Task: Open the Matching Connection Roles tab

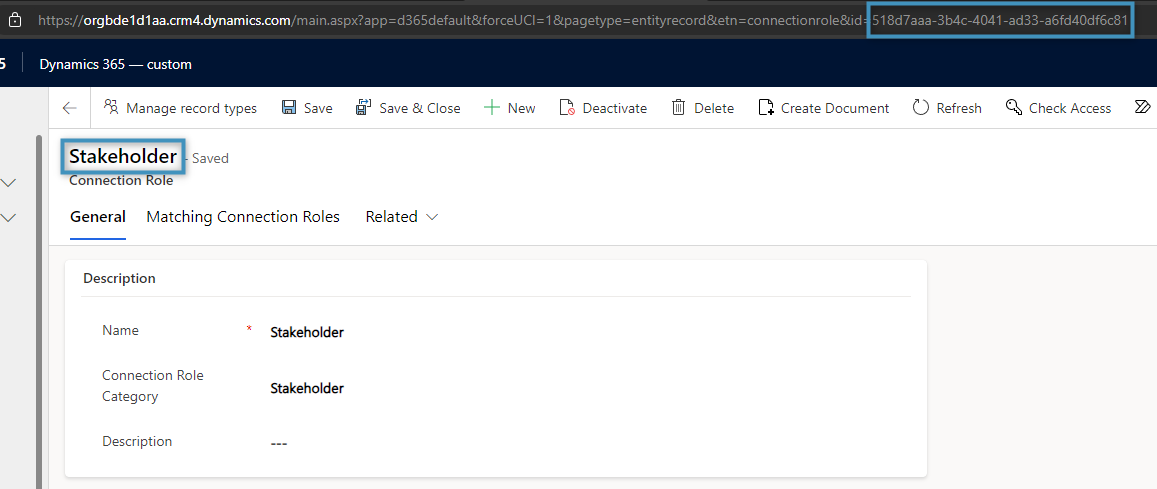Action: pos(243,217)
